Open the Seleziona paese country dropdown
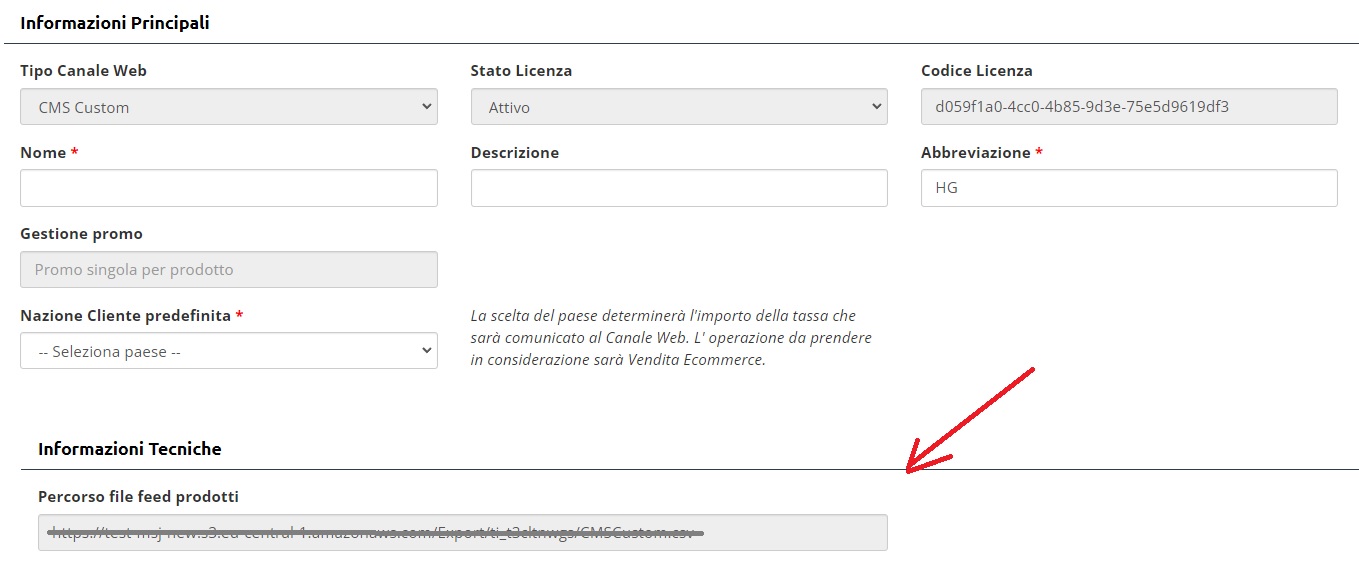Screen dimensions: 1359x582 228,351
